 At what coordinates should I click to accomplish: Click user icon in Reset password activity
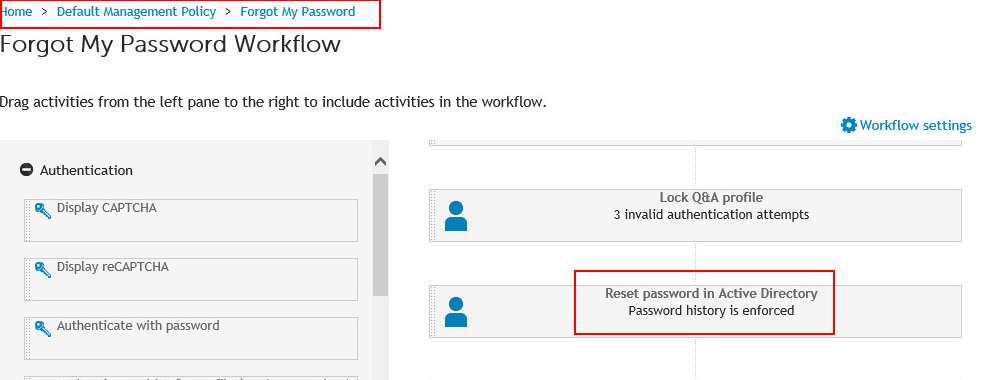pyautogui.click(x=455, y=312)
